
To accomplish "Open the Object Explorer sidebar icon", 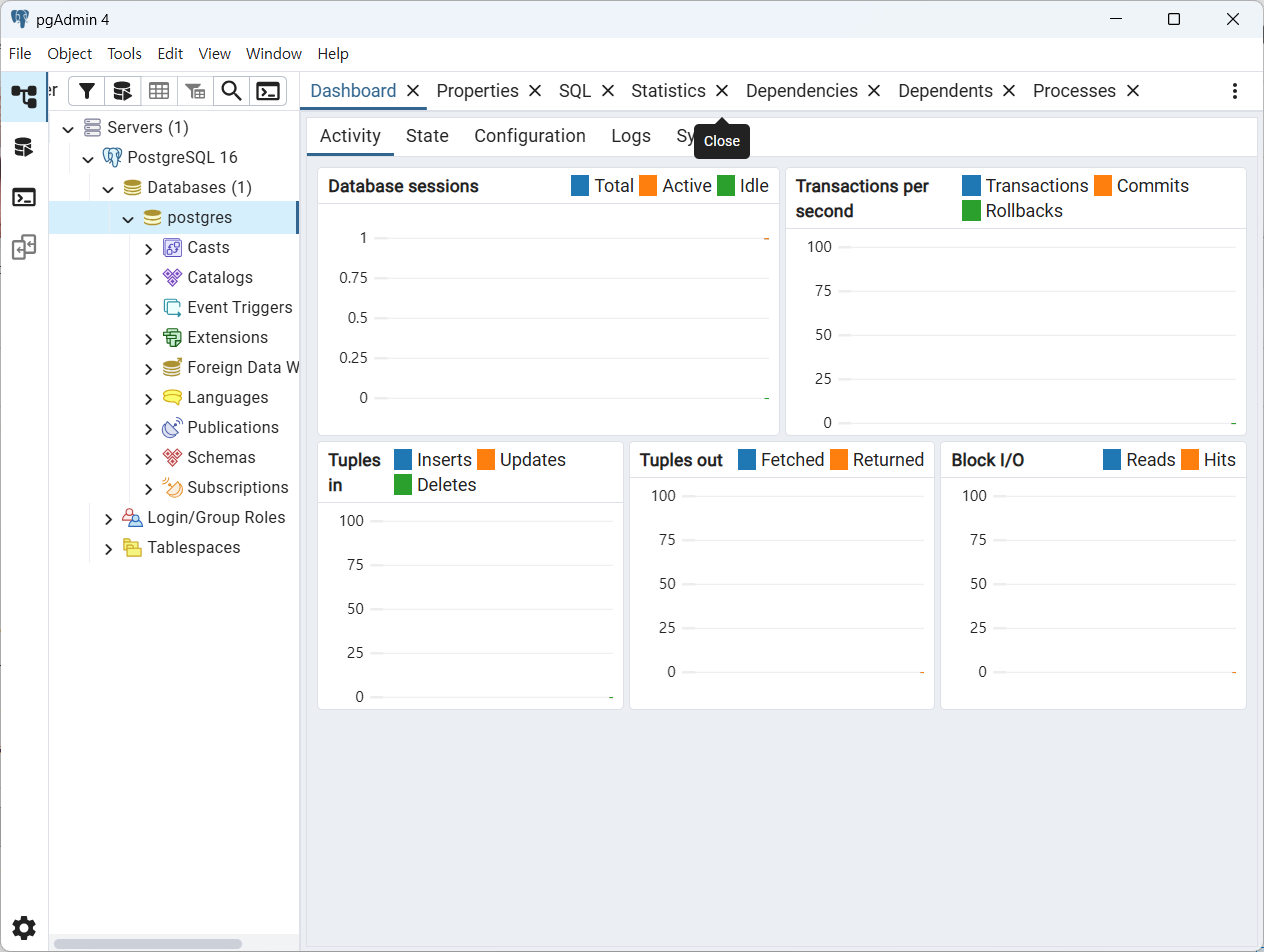I will (x=24, y=97).
